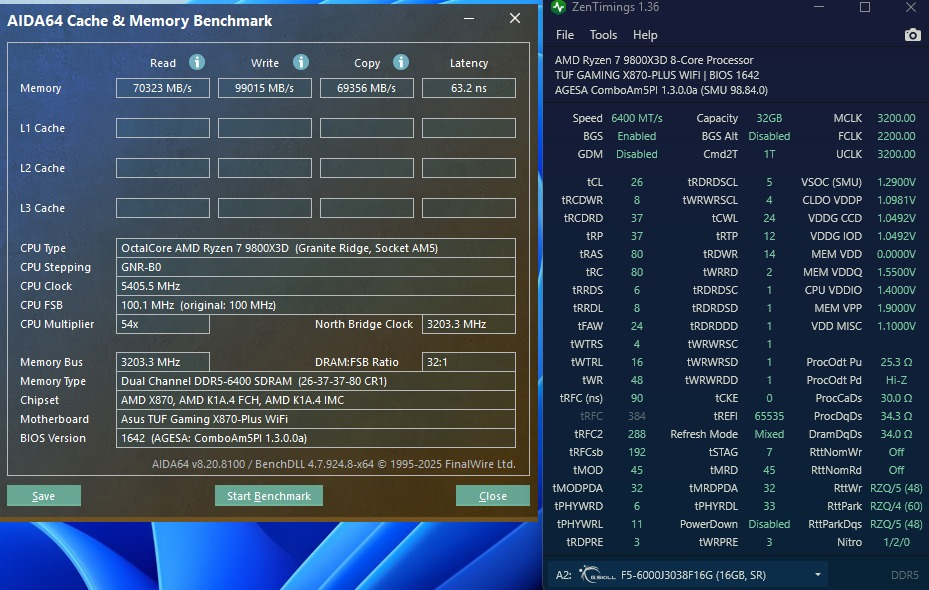Click the AGESA ComboAm5PI version line in ZenTimings
This screenshot has height=590, width=929.
(661, 90)
